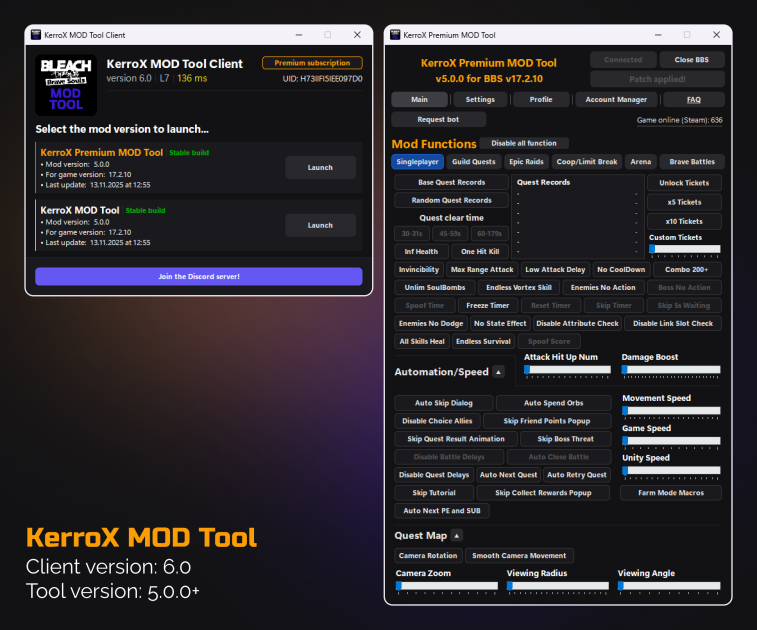757x630 pixels.
Task: Open the Account Manager tab
Action: pos(616,99)
